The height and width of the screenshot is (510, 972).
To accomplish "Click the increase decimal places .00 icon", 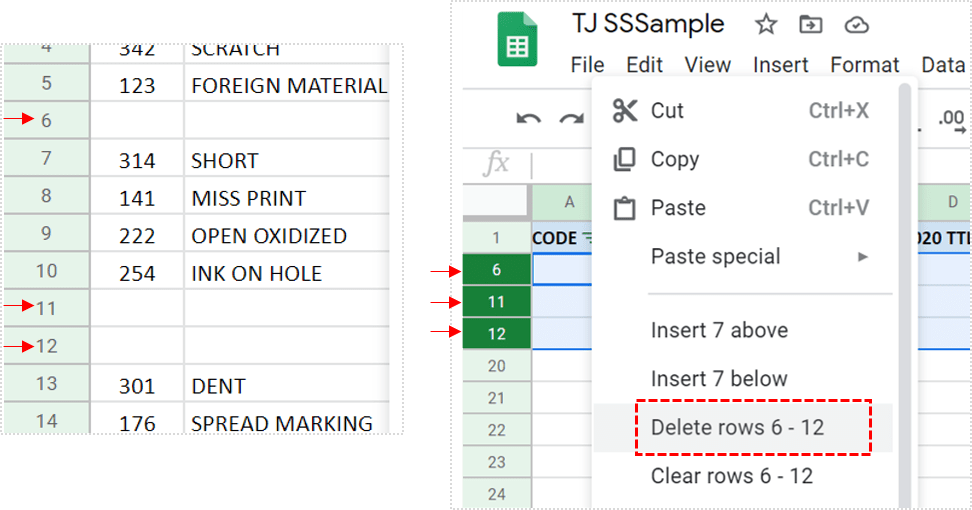I will [x=952, y=120].
